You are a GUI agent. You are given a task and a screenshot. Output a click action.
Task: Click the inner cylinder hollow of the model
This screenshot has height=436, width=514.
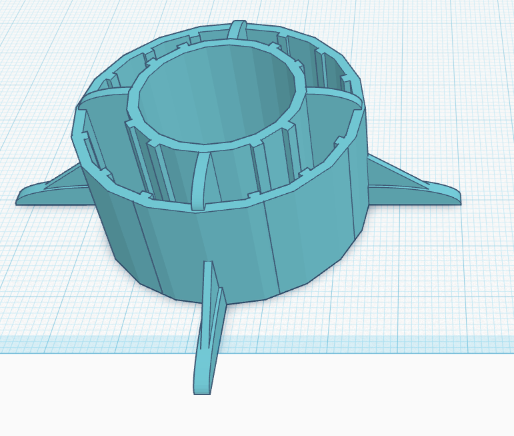[x=217, y=95]
